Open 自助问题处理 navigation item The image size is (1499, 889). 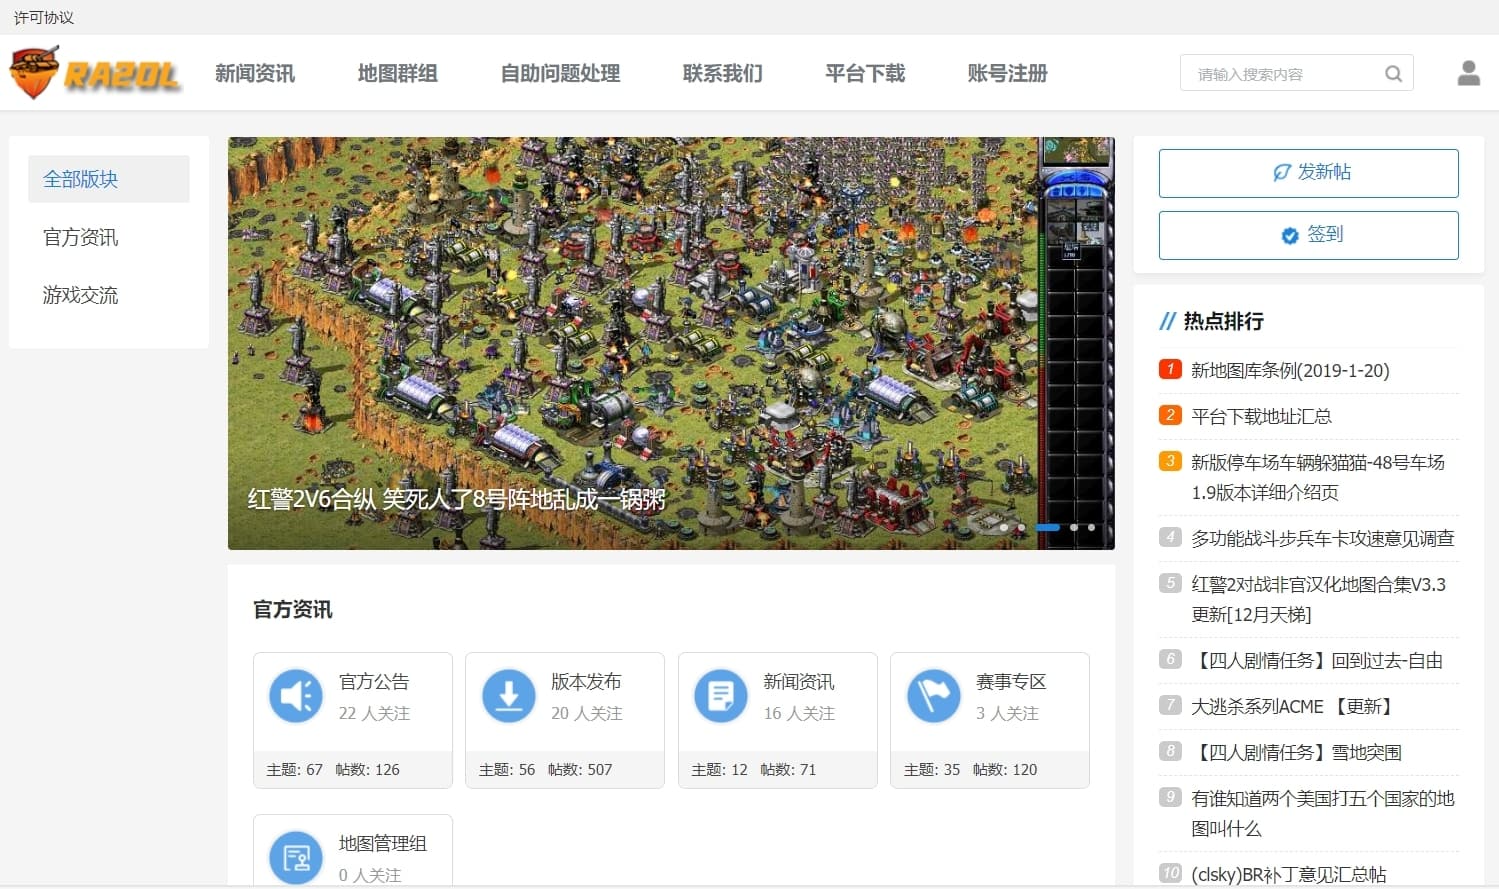click(560, 73)
